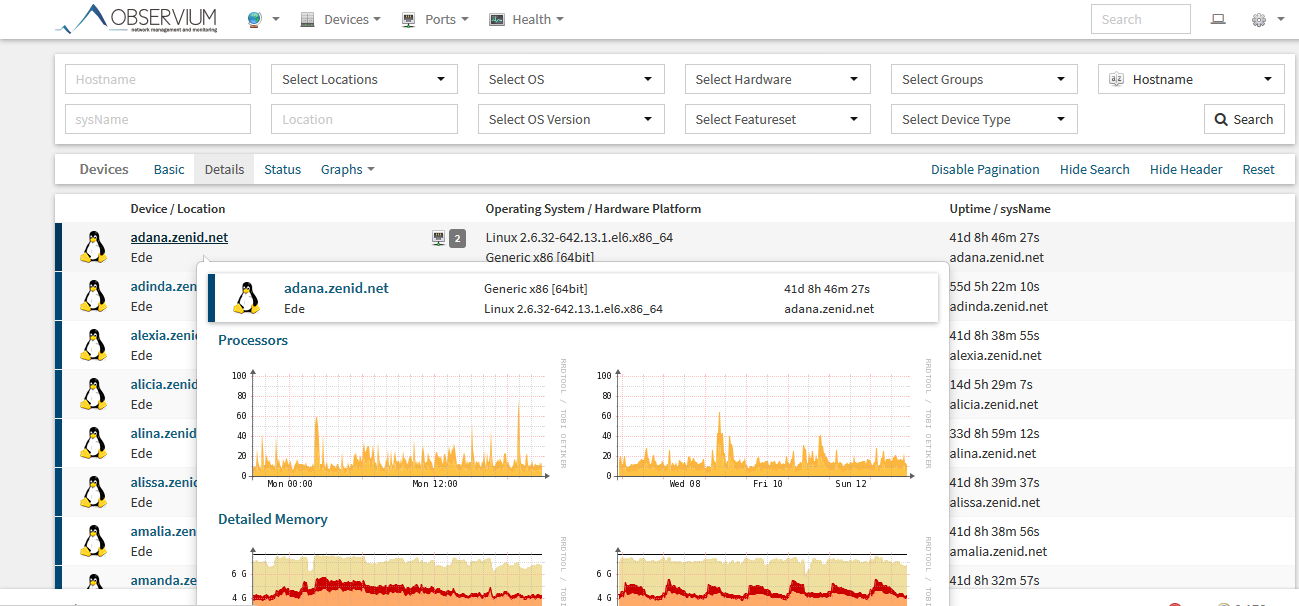Click the Linux penguin icon in adana row

click(95, 247)
